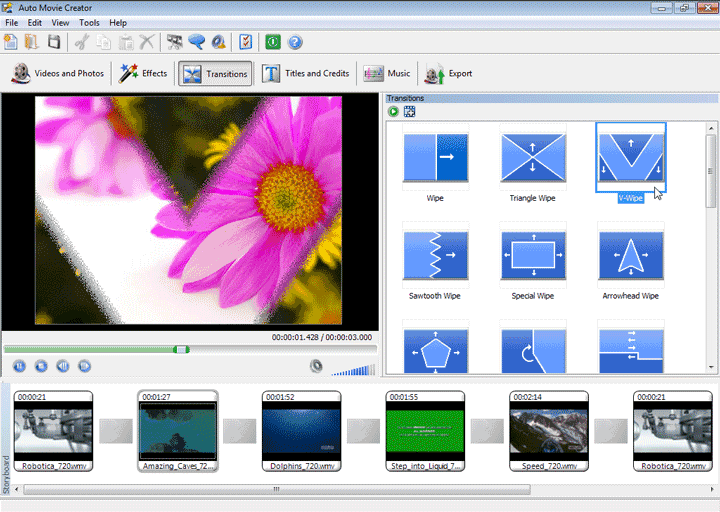This screenshot has height=512, width=720.
Task: Select the Dolphins_720.wmv storyboard clip
Action: click(x=301, y=430)
